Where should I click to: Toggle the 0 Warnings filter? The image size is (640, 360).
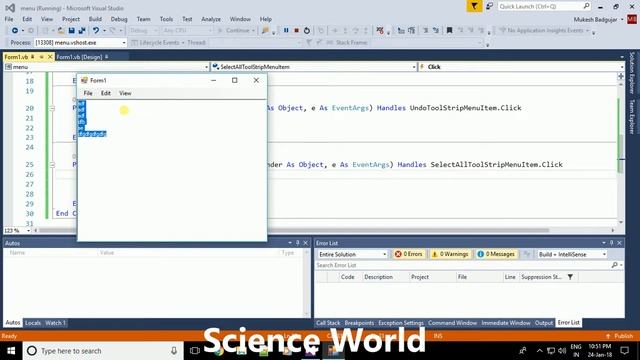click(x=450, y=254)
